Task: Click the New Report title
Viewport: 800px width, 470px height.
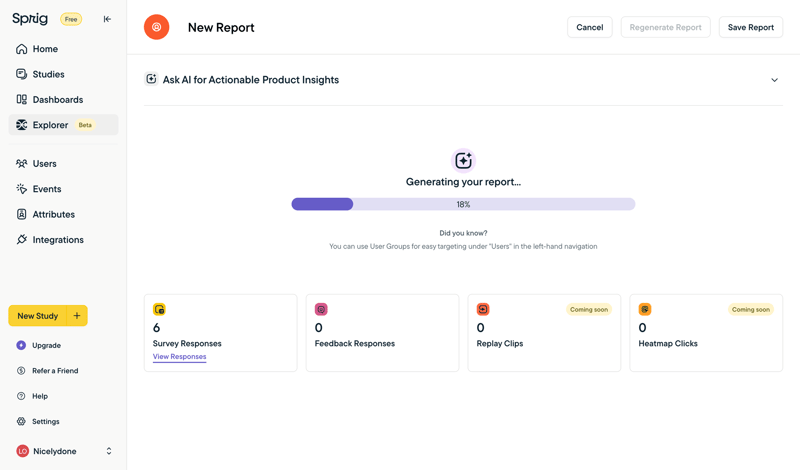Action: (221, 28)
